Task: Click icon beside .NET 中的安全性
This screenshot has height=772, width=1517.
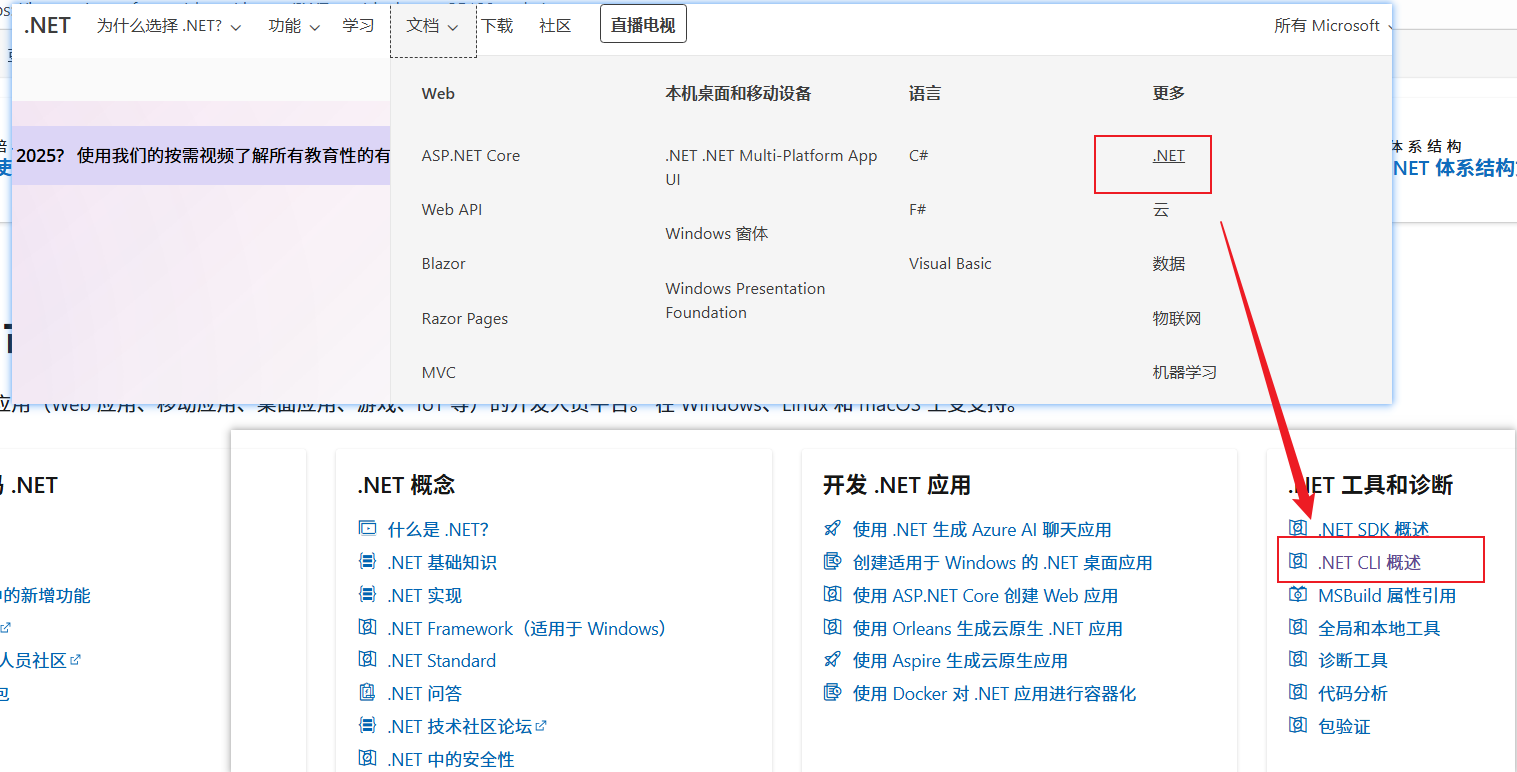Action: 367,759
